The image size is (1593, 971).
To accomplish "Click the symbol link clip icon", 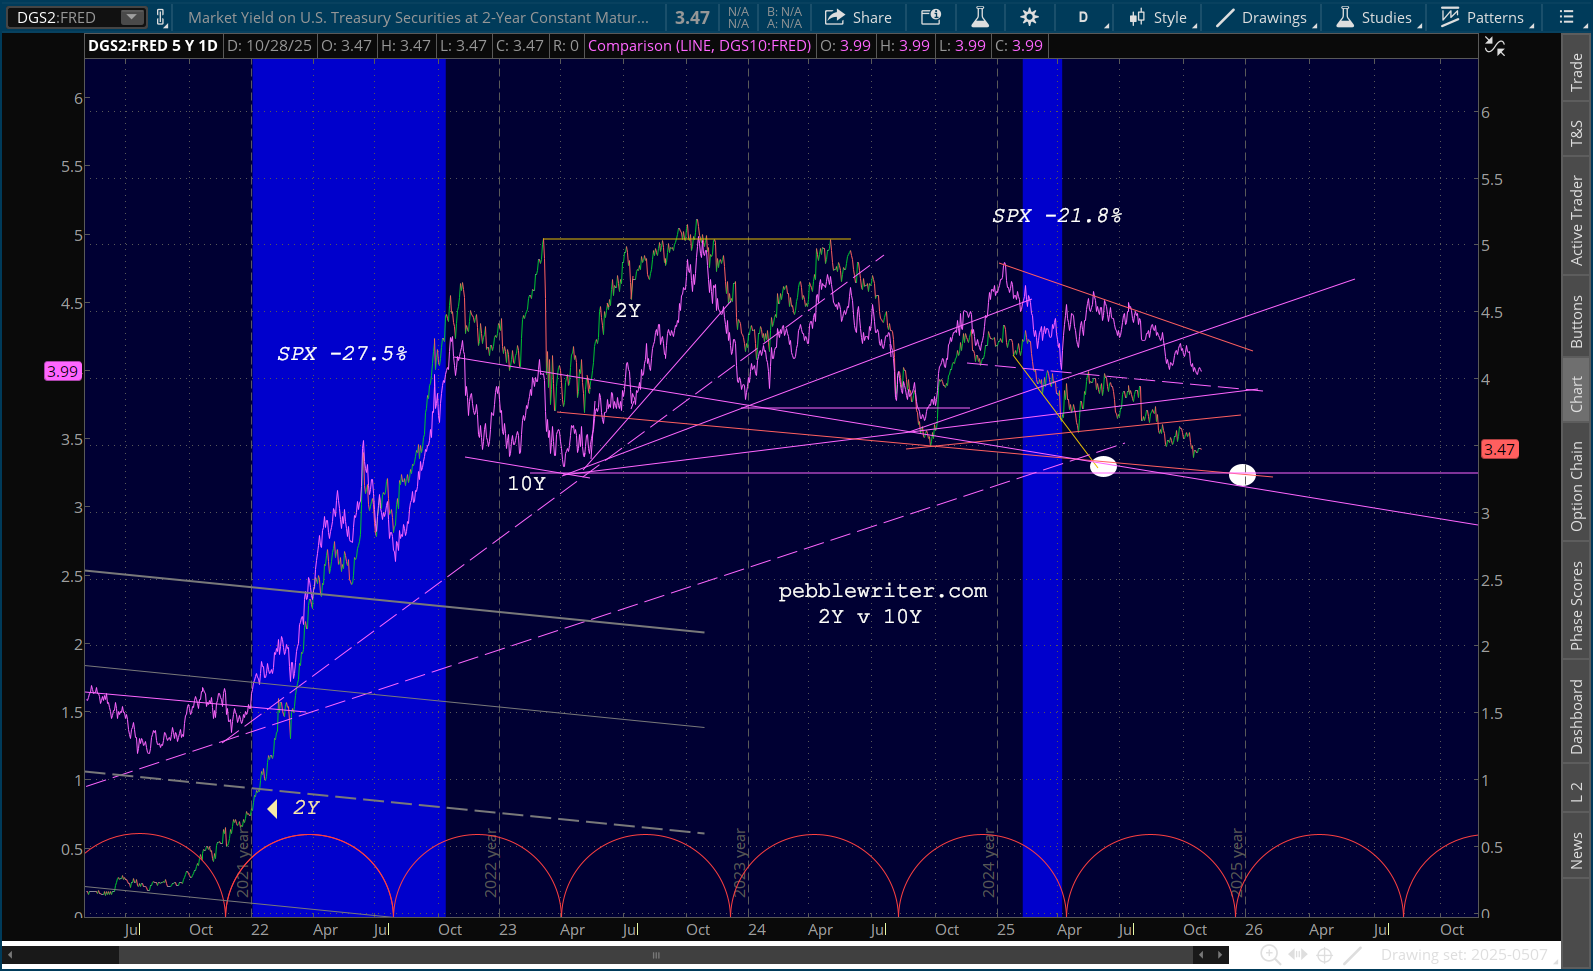I will pos(161,17).
